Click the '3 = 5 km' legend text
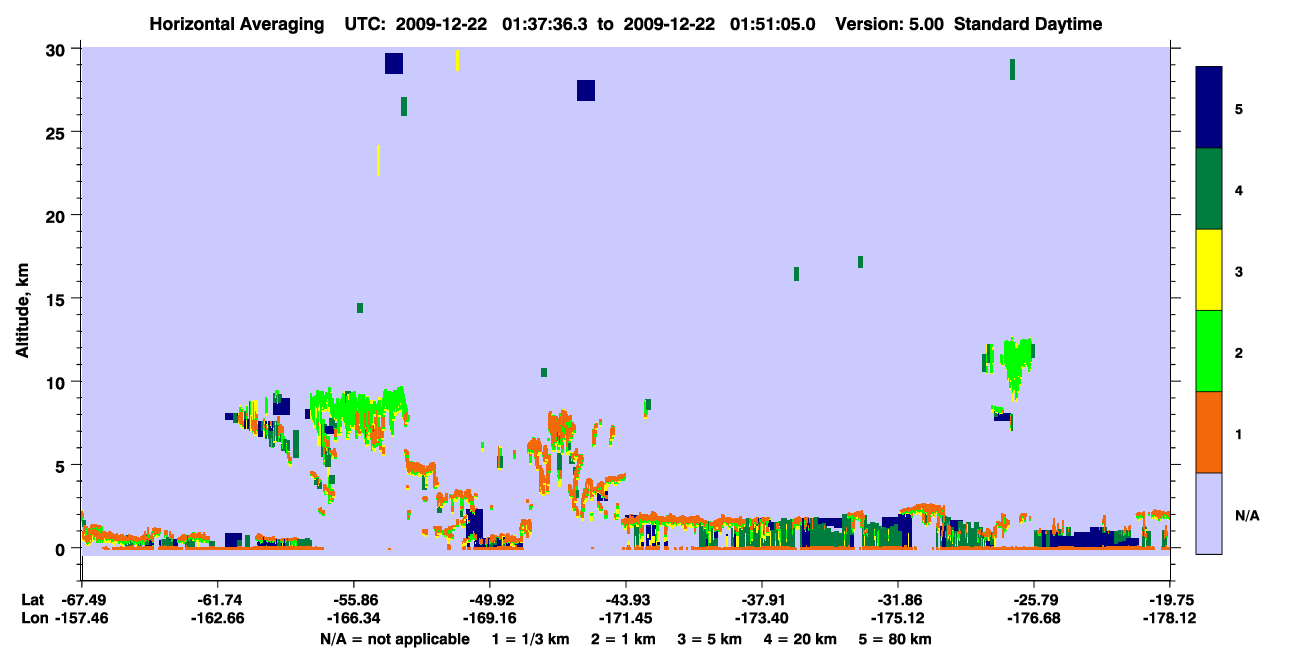The image size is (1300, 667). pos(710,639)
